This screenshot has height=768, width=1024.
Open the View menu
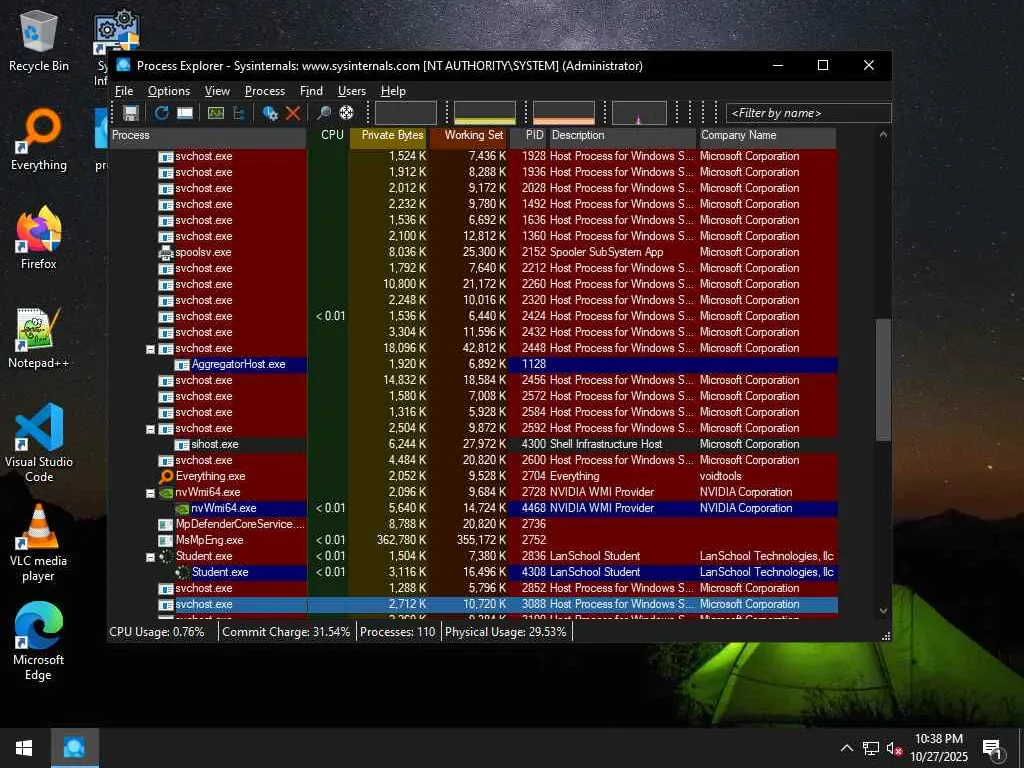[217, 91]
